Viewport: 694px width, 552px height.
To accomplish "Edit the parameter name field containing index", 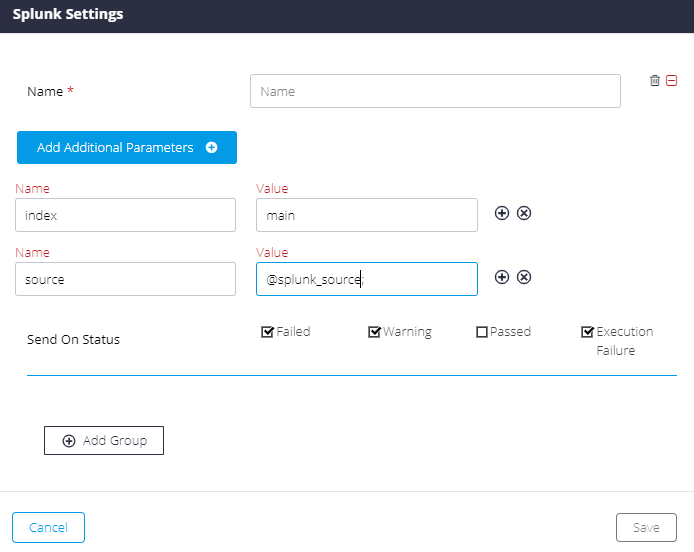I will (125, 215).
